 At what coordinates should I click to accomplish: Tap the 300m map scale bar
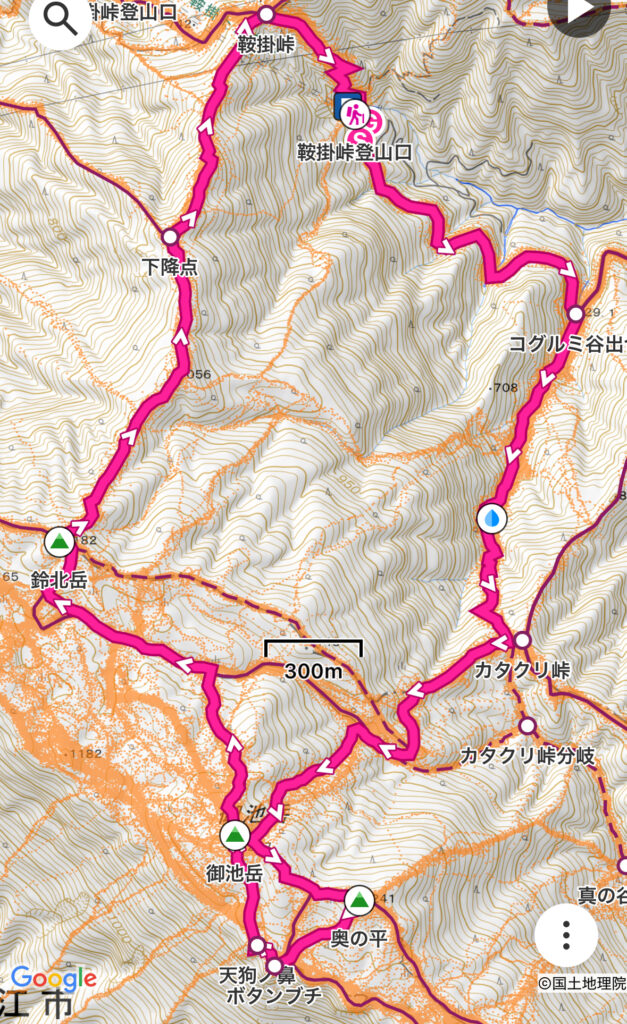pyautogui.click(x=313, y=660)
